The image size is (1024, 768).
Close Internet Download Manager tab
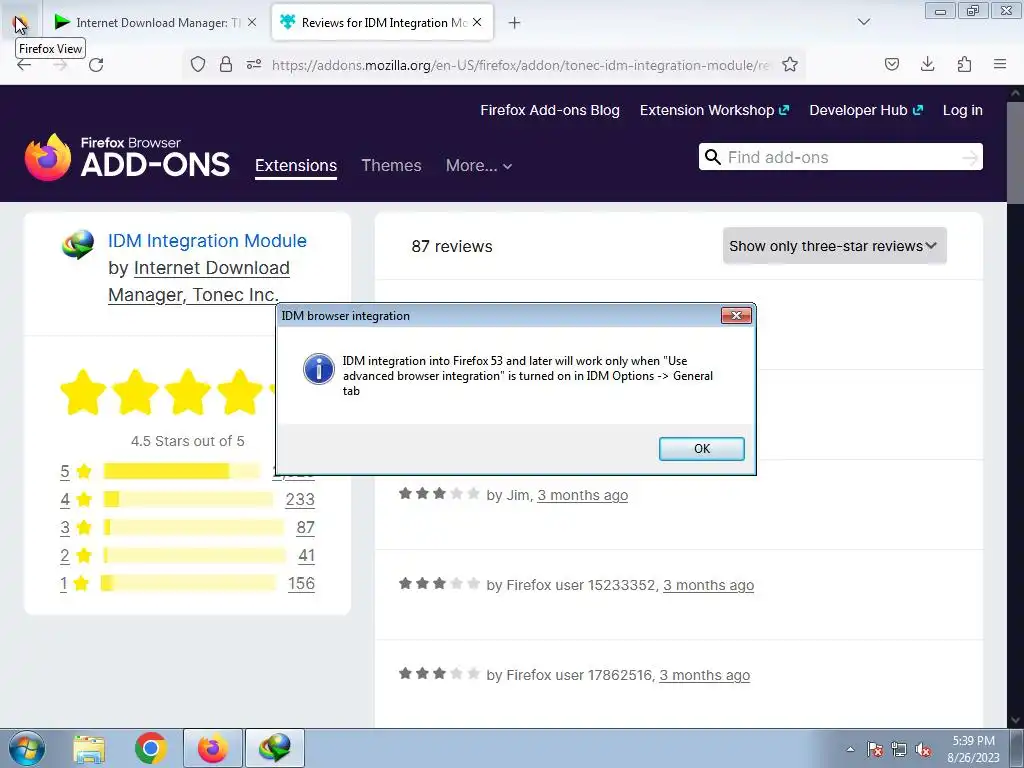tap(252, 22)
